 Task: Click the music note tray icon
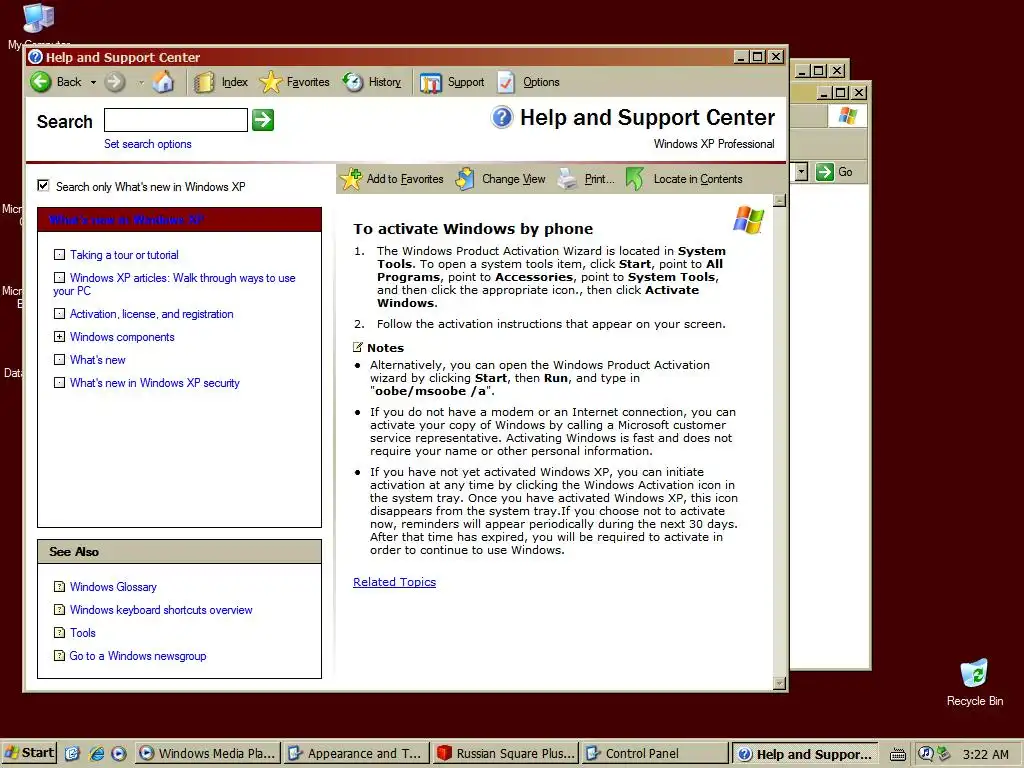click(925, 754)
